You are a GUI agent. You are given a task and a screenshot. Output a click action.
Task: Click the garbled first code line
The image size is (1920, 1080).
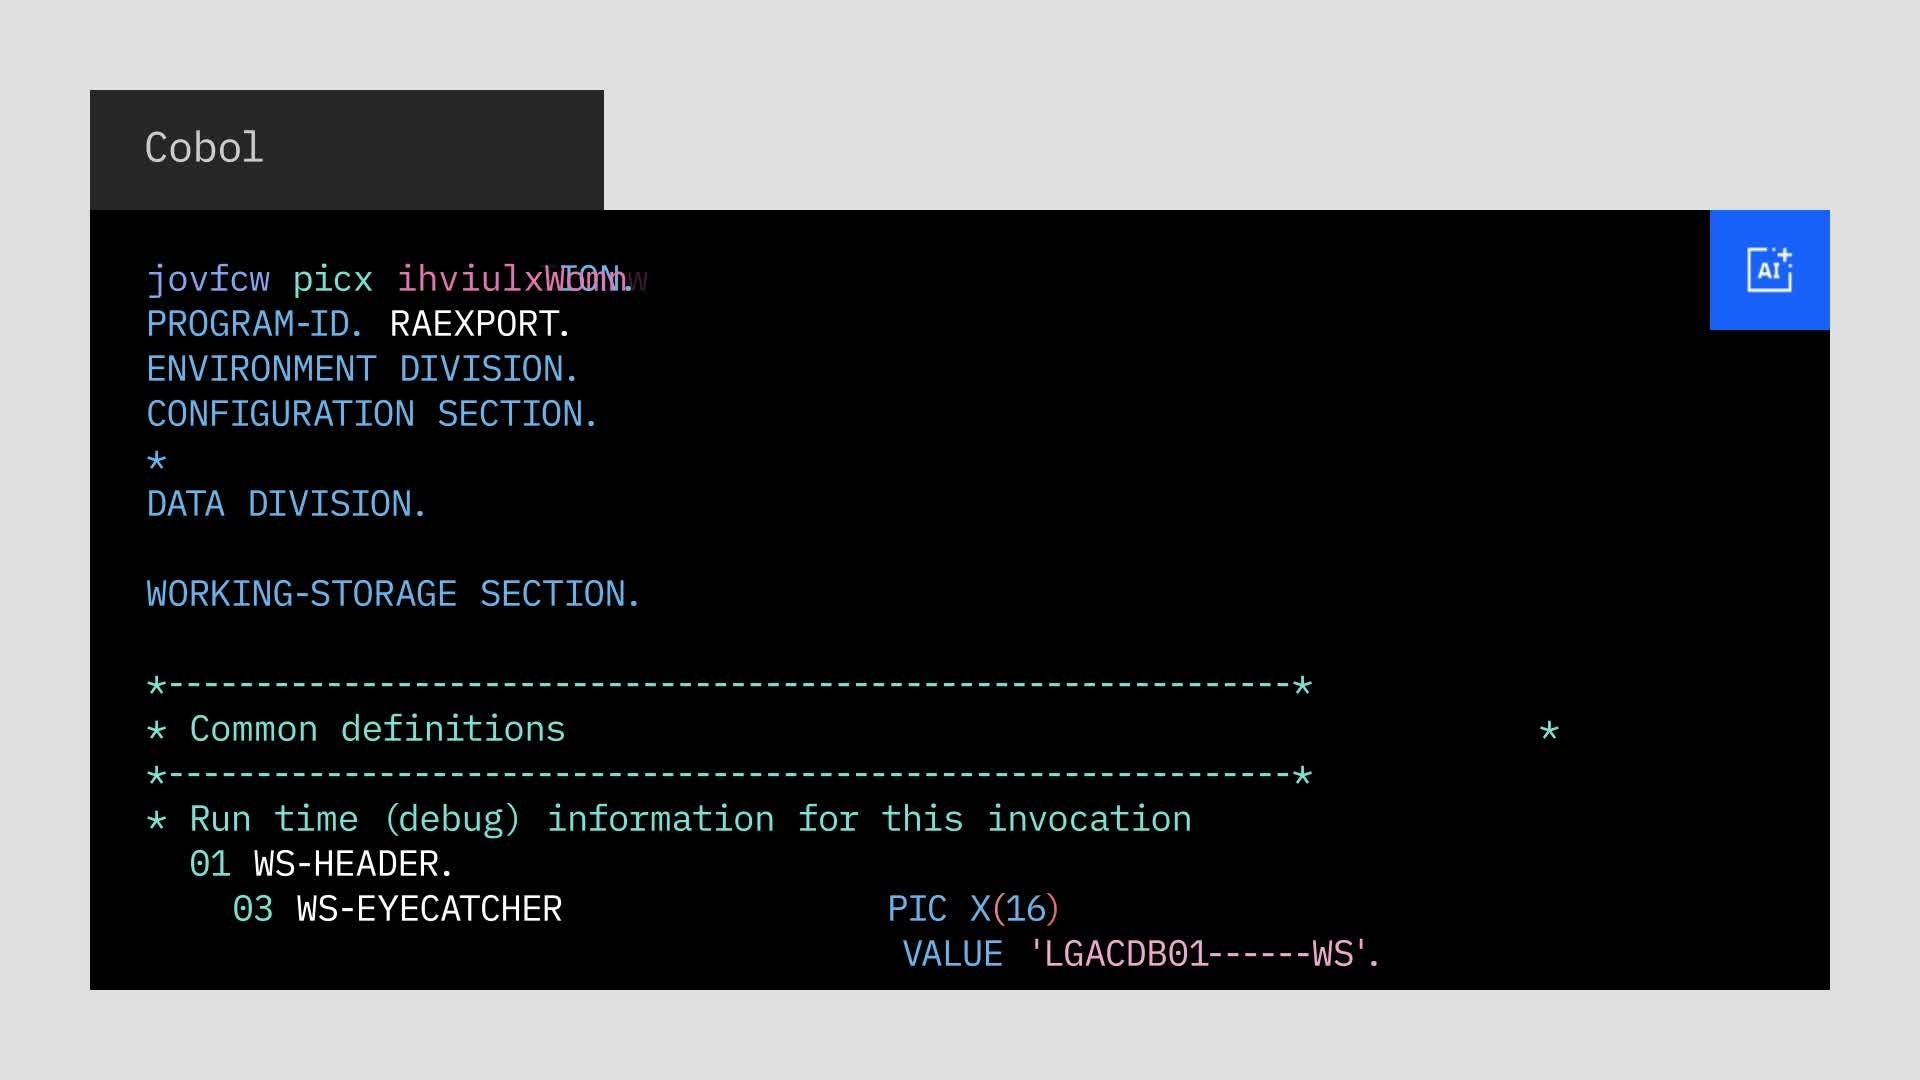click(397, 279)
